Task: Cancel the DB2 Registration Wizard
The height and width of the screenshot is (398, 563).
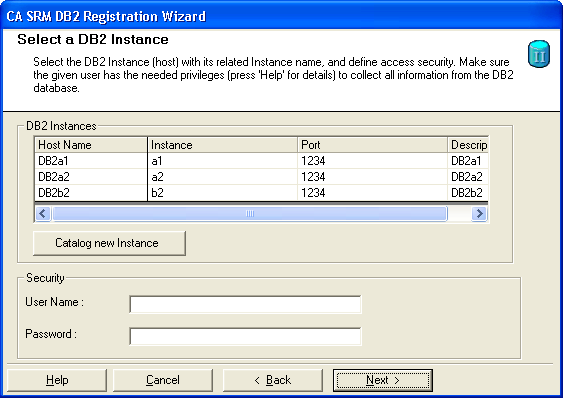Action: (x=163, y=380)
